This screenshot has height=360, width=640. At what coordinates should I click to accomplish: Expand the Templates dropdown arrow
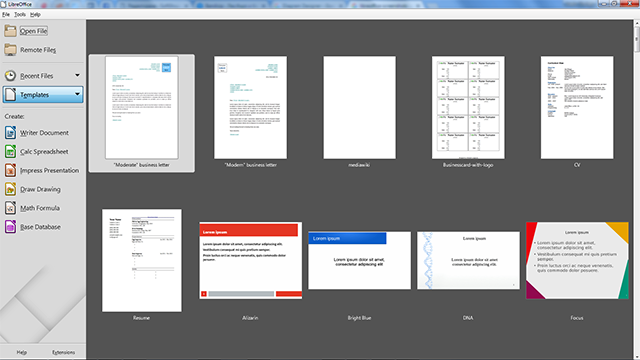(x=77, y=94)
